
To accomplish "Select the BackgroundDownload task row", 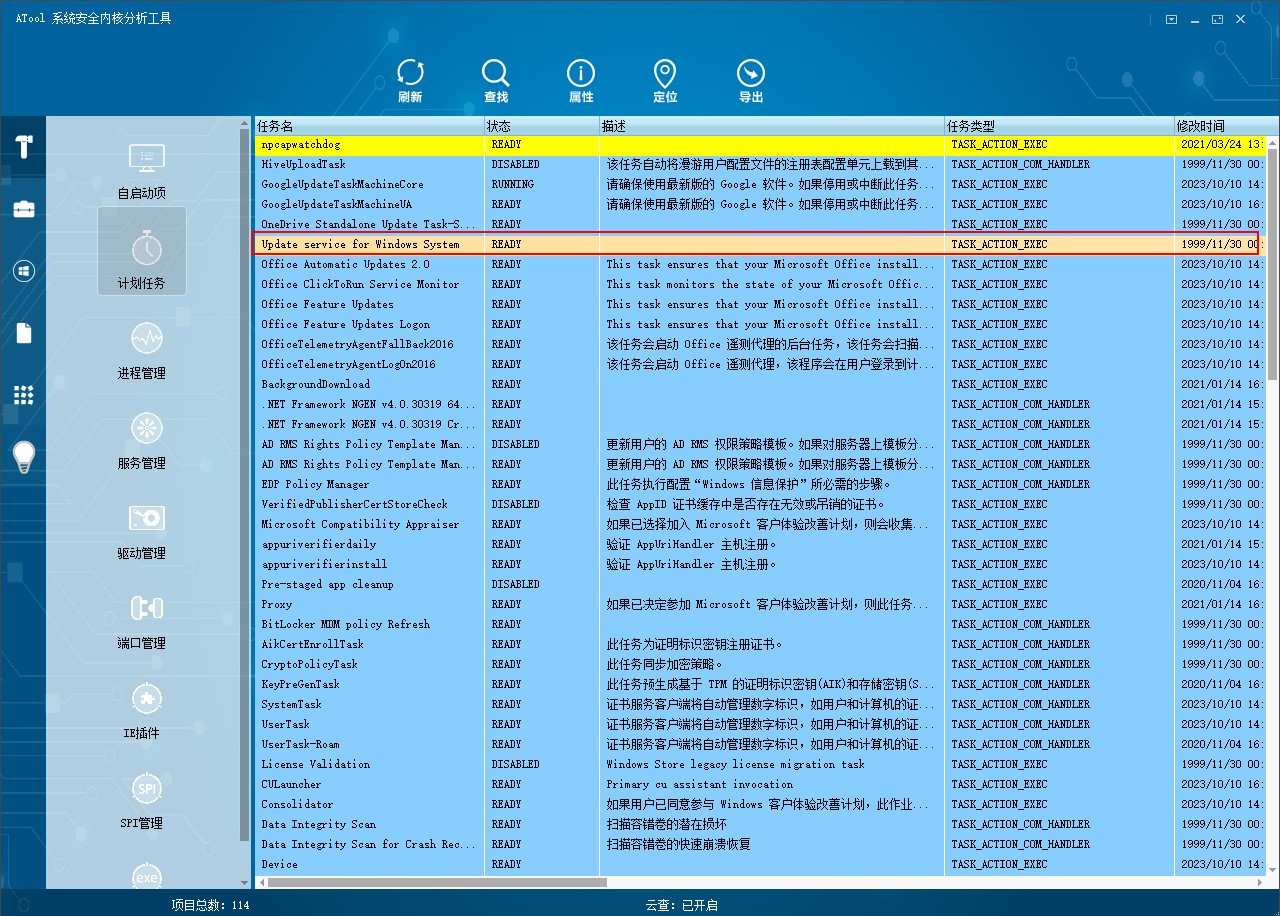I will pyautogui.click(x=761, y=384).
